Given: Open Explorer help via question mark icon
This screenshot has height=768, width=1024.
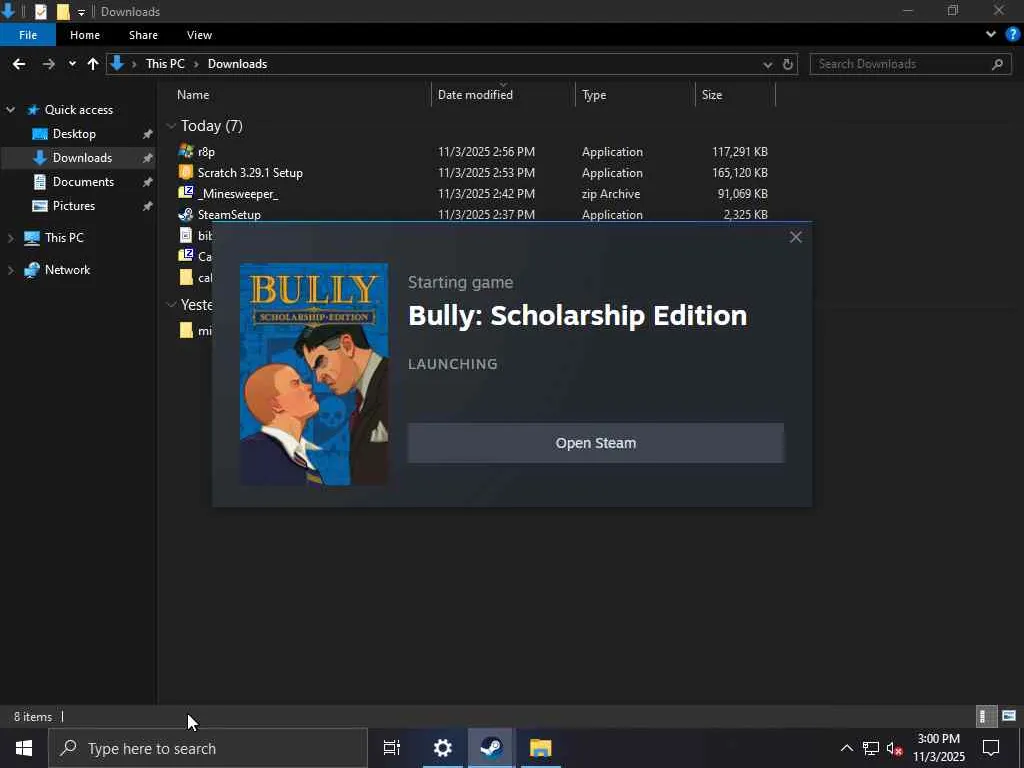Looking at the screenshot, I should coord(1012,35).
